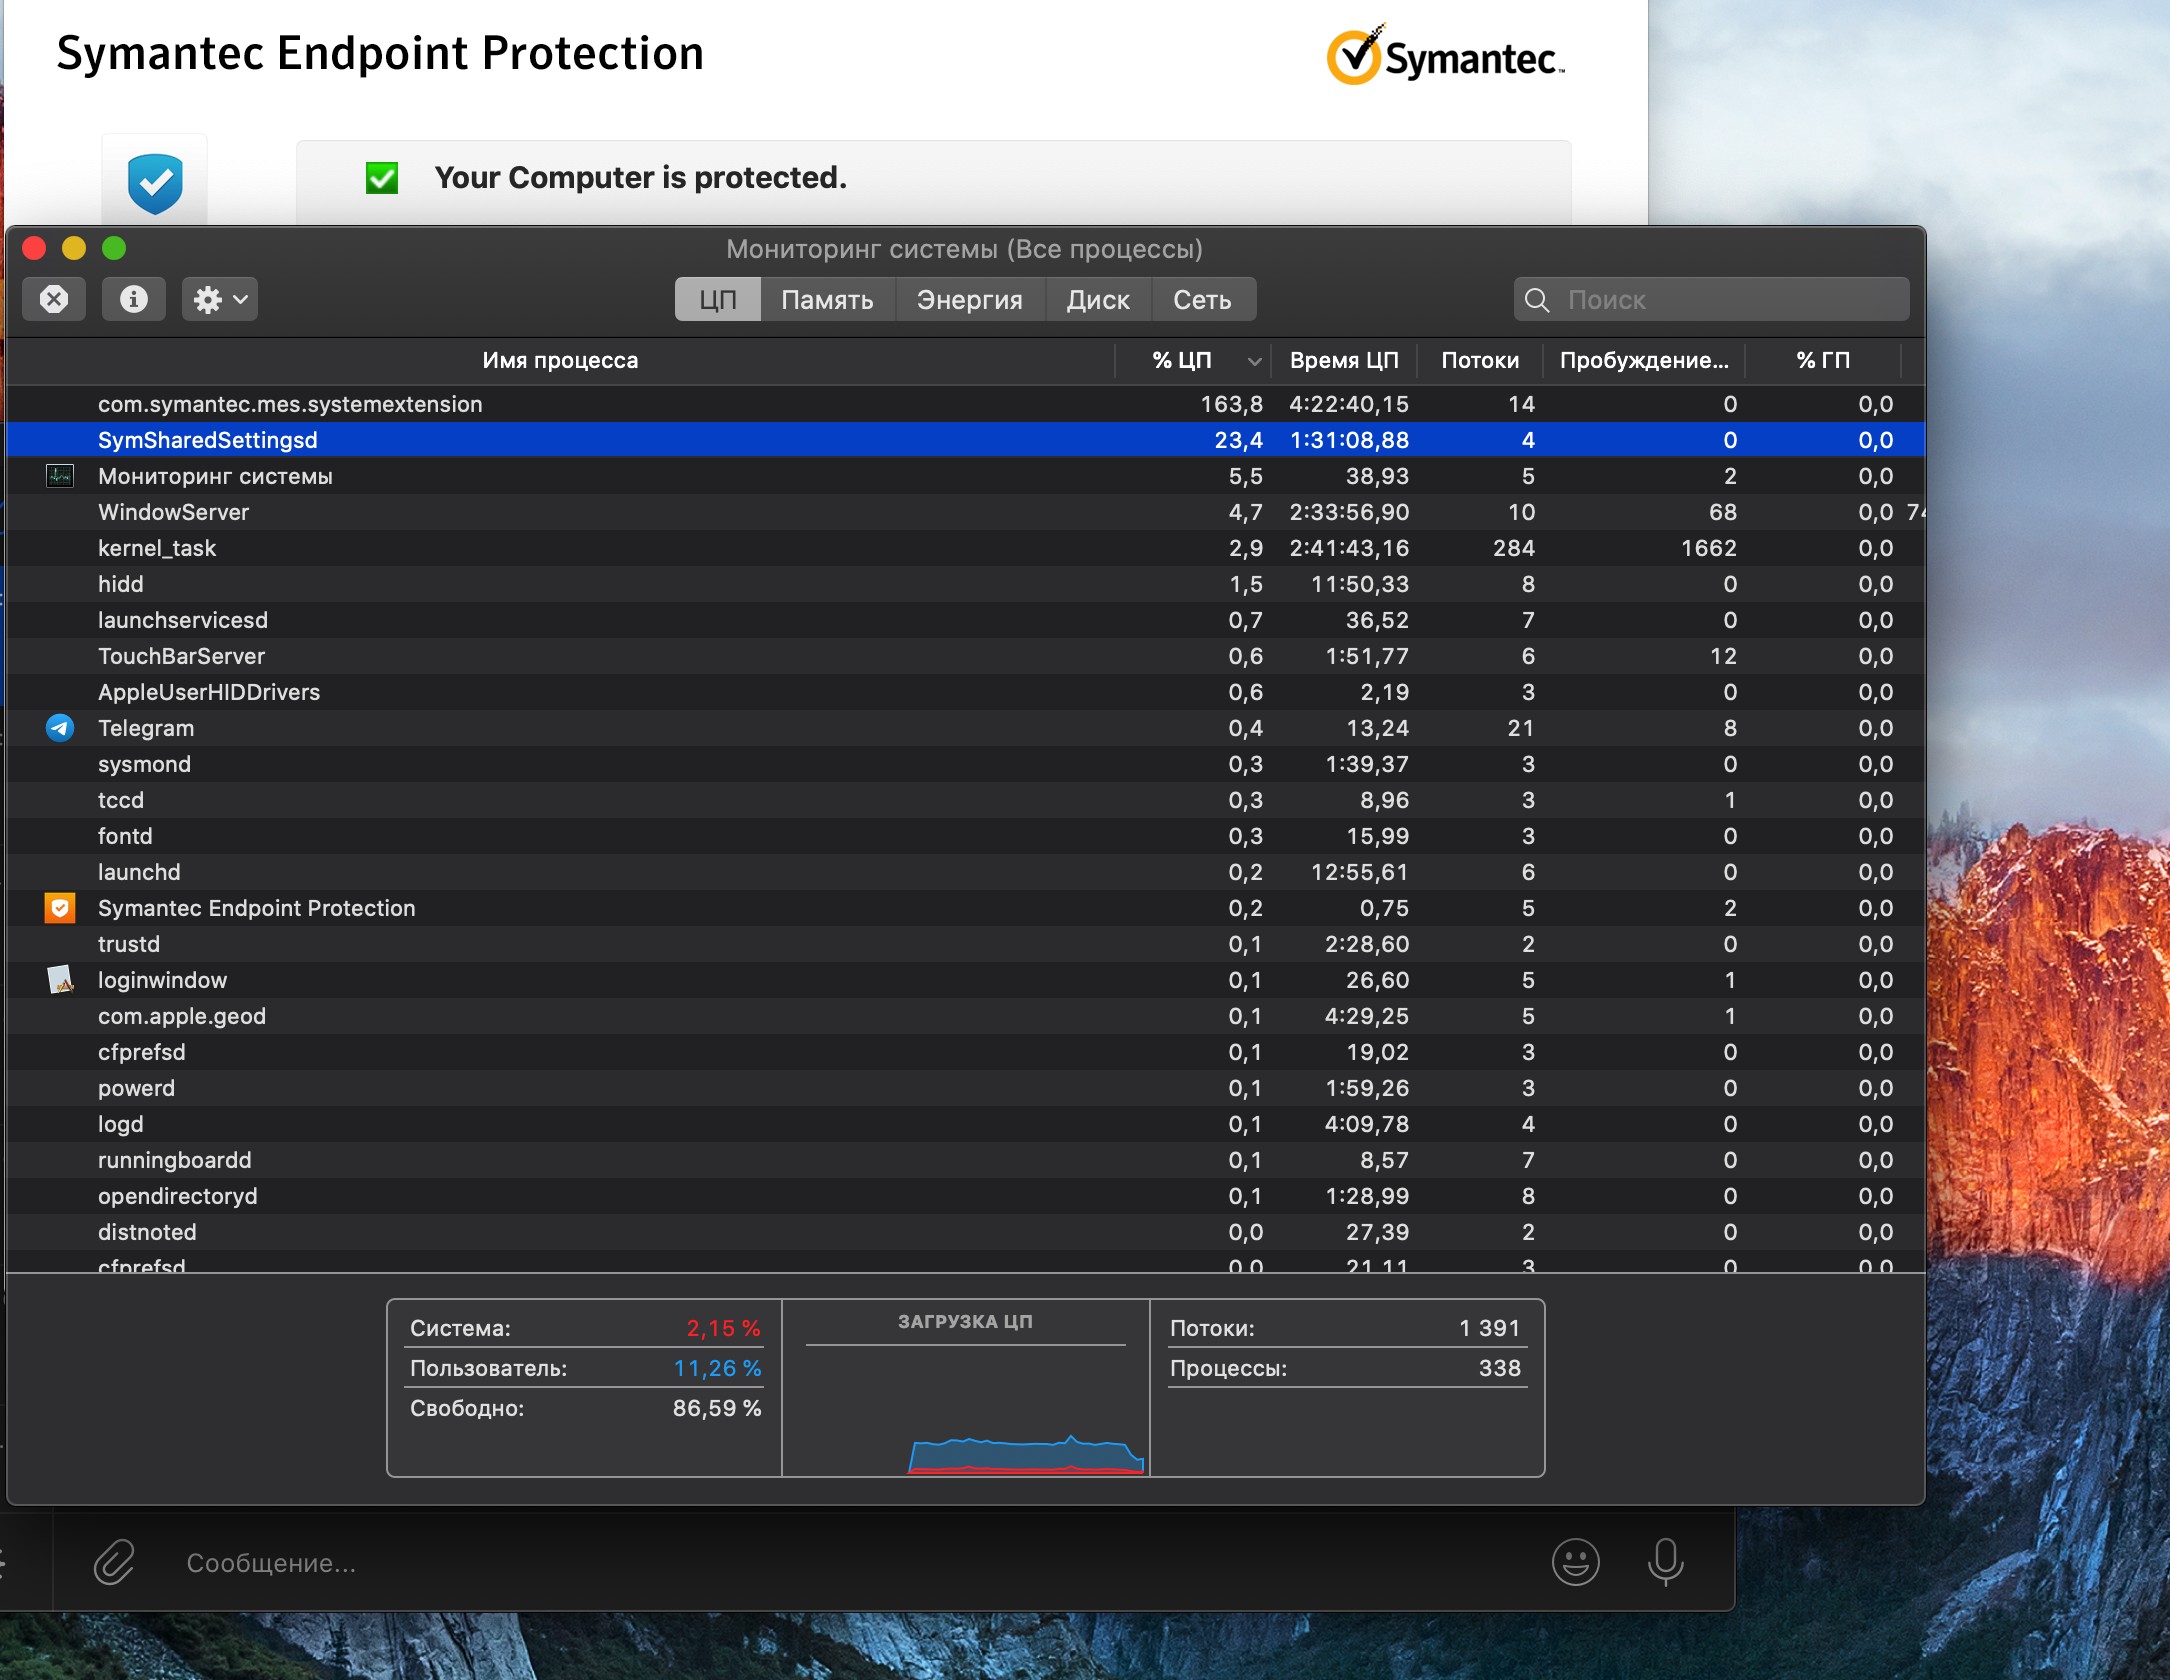Select the kernel_task process row
Viewport: 2170px width, 1680px height.
[x=966, y=548]
